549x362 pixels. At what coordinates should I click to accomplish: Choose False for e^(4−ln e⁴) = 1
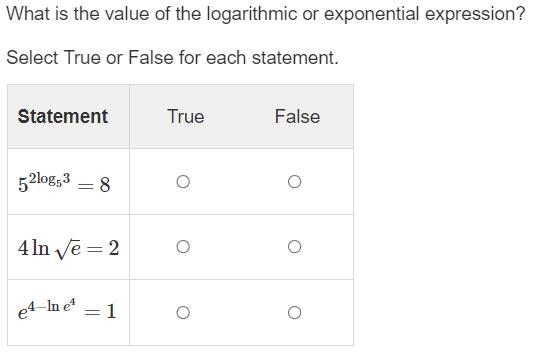pyautogui.click(x=294, y=312)
